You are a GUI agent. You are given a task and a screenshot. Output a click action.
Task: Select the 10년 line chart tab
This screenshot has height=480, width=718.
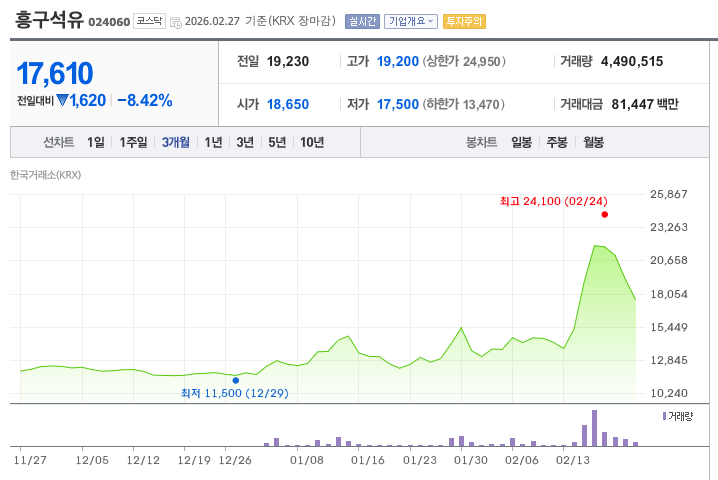tap(312, 142)
